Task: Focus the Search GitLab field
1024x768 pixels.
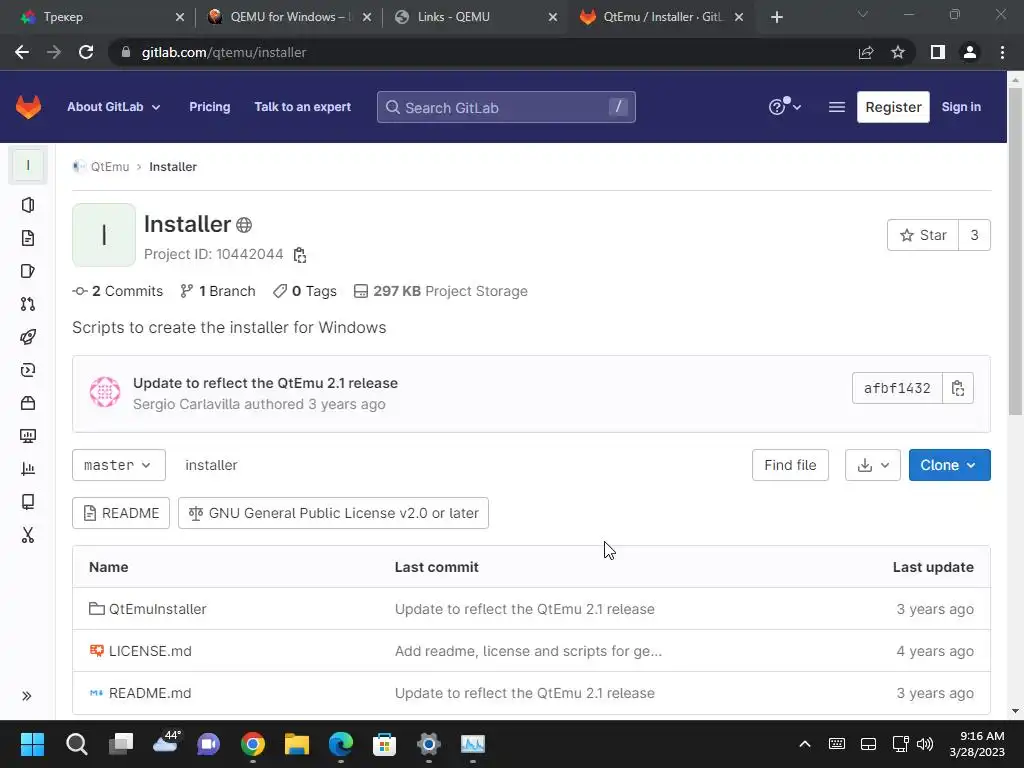Action: click(506, 107)
